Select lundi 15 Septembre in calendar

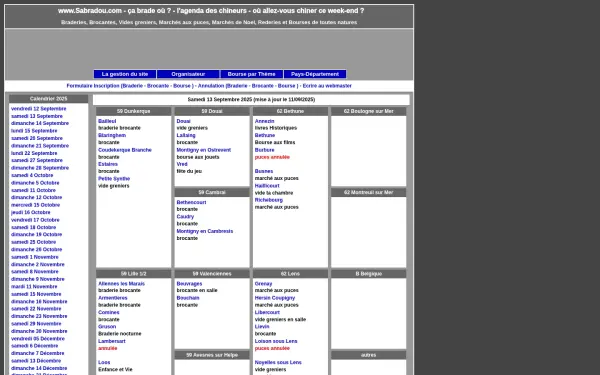[x=34, y=131]
